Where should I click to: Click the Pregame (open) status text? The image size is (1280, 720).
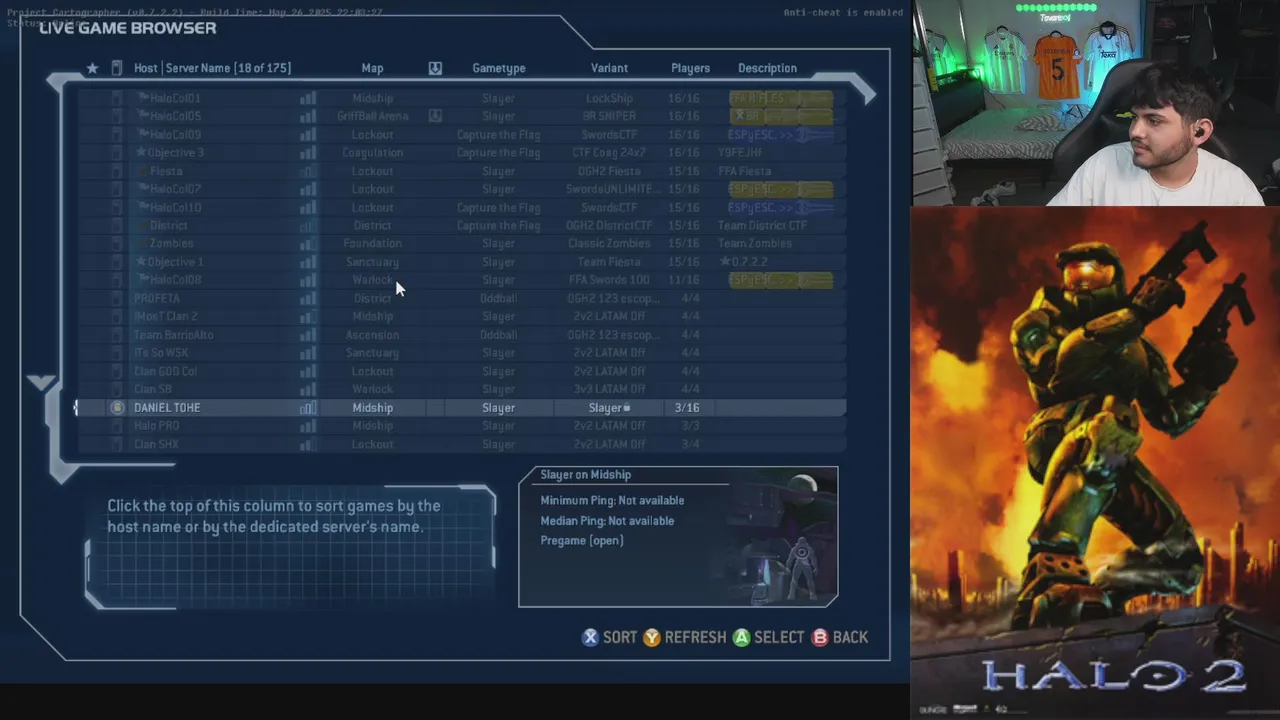coord(582,540)
